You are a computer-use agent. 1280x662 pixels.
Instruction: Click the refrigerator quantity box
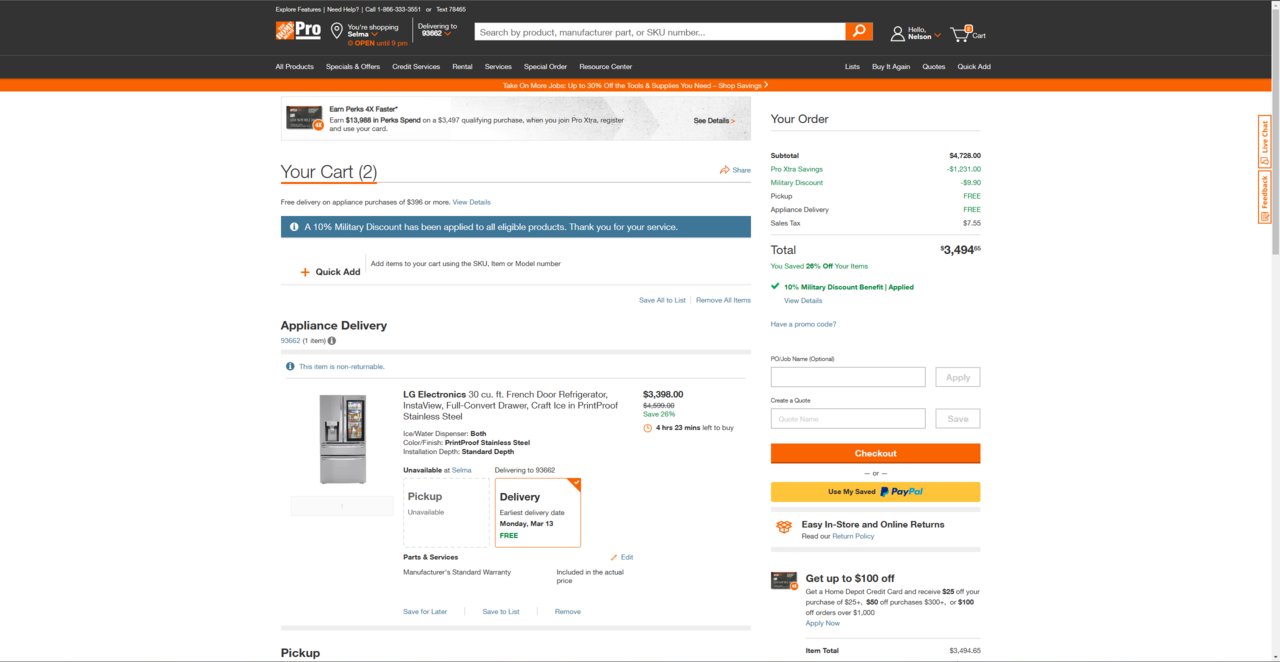click(342, 506)
